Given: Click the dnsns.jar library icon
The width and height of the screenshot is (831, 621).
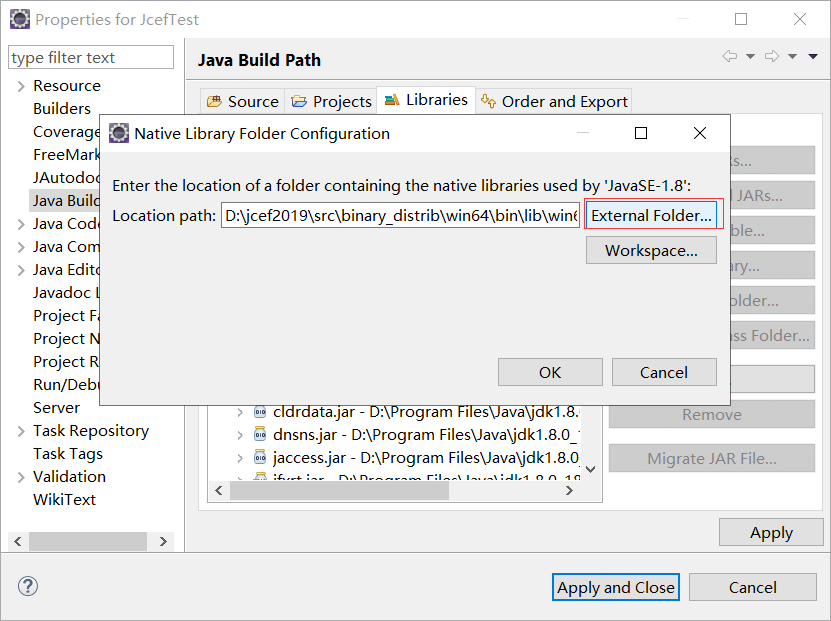Looking at the screenshot, I should coord(260,435).
